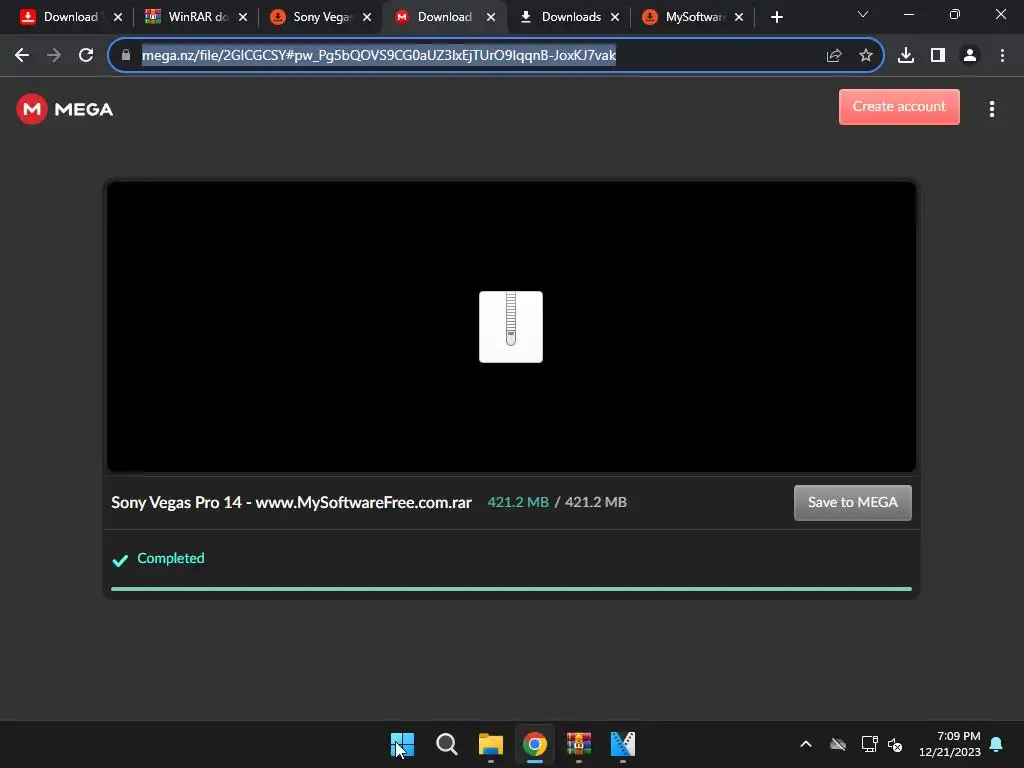Open notifications bell icon

pyautogui.click(x=996, y=744)
